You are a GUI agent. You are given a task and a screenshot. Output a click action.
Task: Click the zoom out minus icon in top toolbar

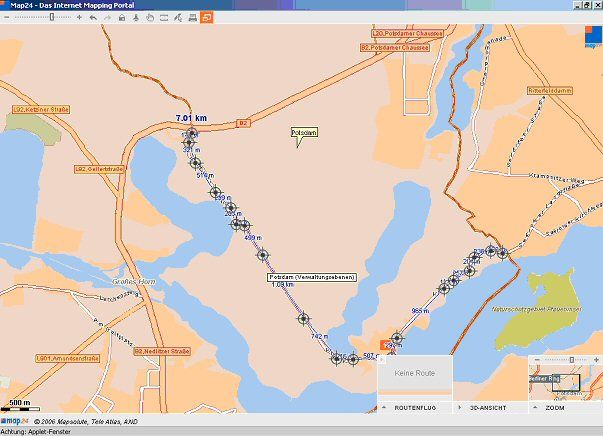(7, 18)
